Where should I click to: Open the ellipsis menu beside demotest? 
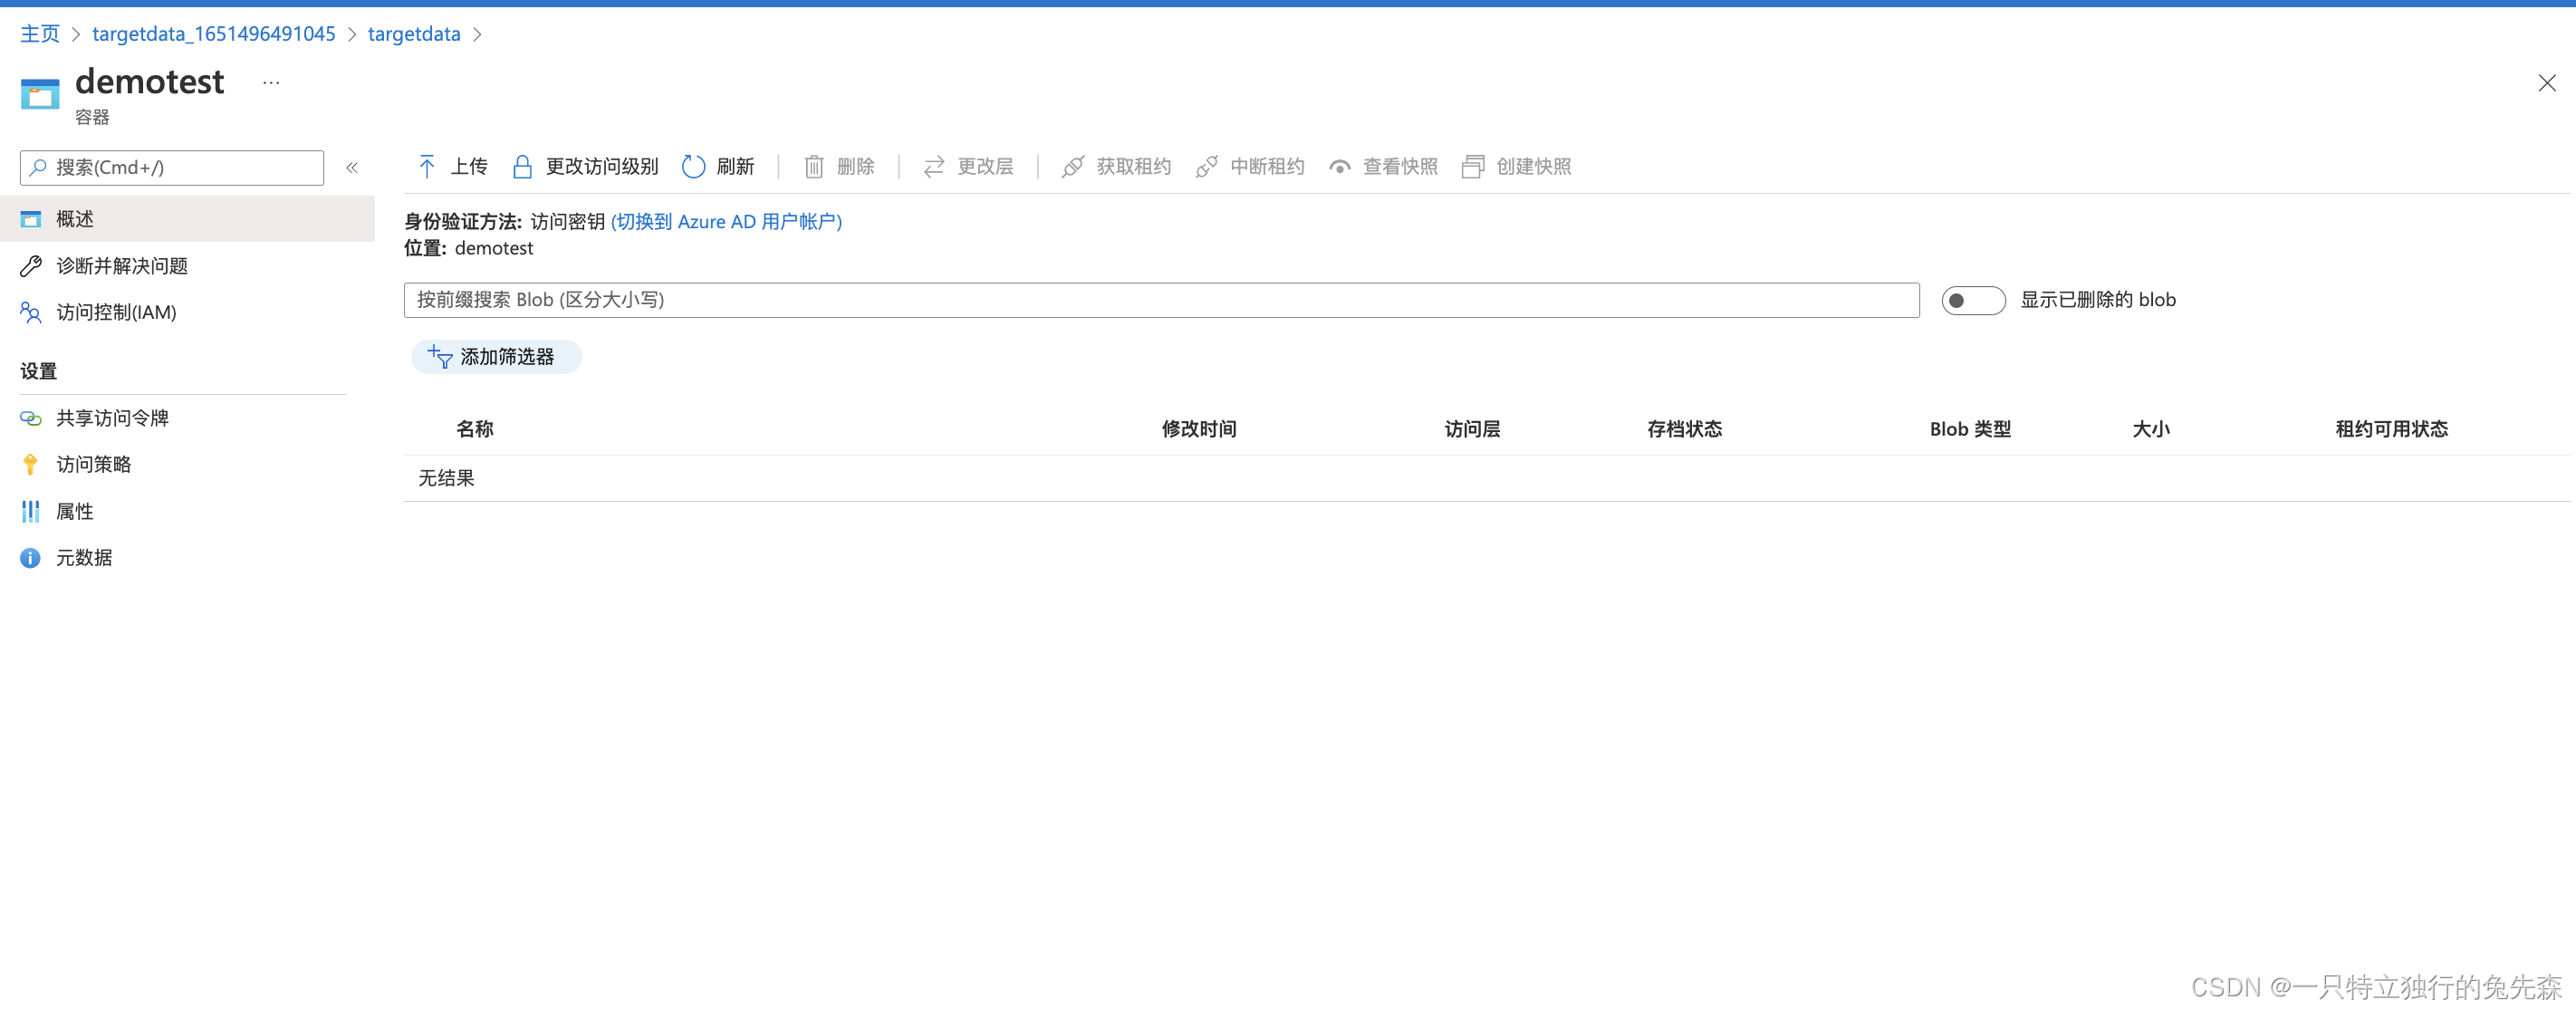(x=271, y=82)
